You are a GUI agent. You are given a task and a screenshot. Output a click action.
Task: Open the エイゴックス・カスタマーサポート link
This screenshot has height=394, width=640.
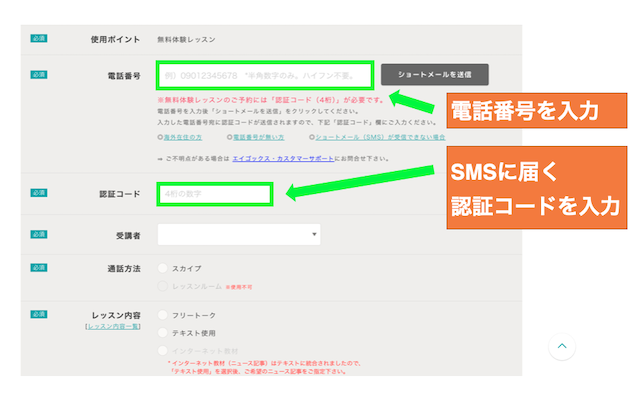pos(283,158)
